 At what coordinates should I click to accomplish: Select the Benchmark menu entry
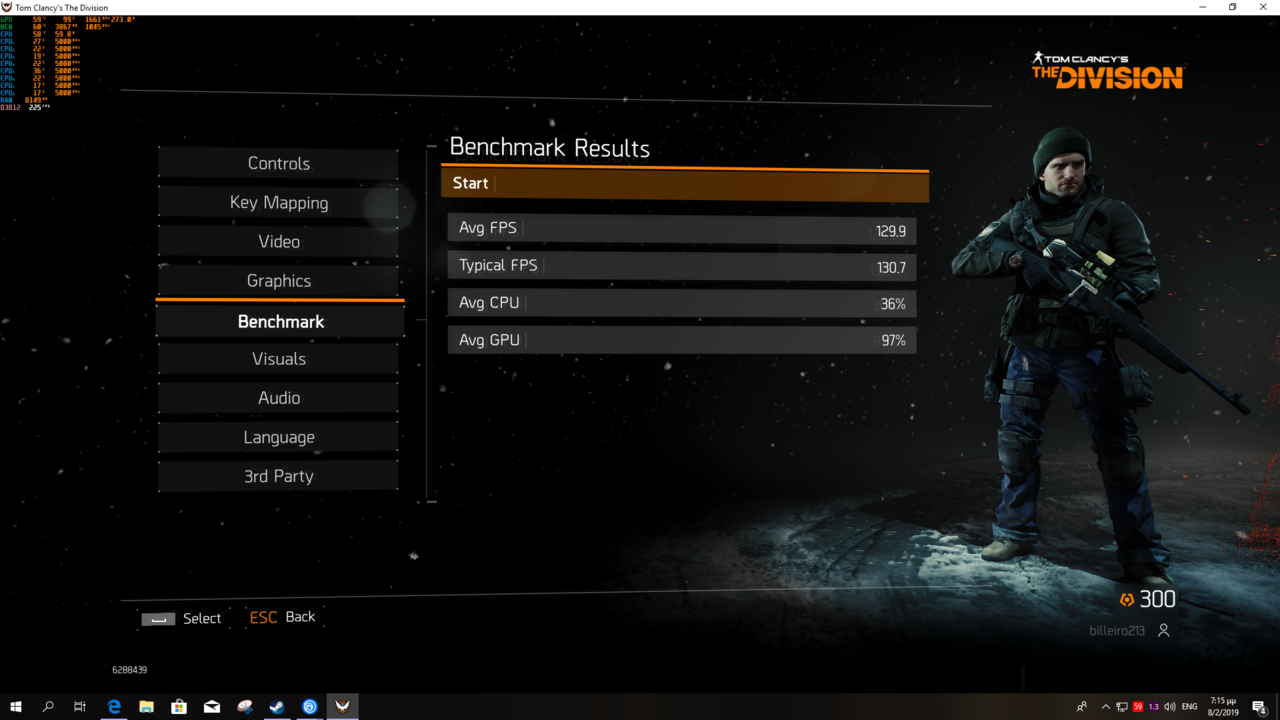(280, 322)
